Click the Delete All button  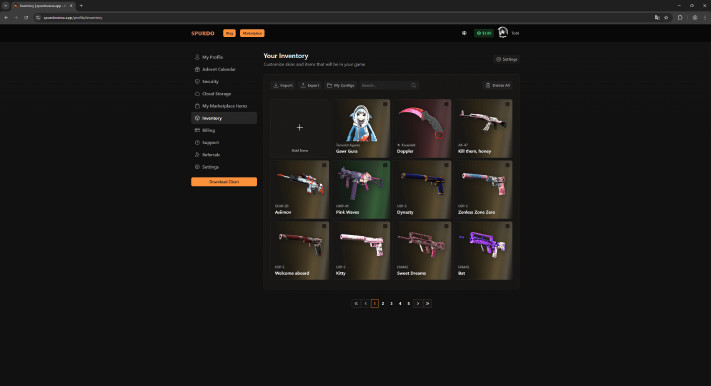pyautogui.click(x=498, y=85)
